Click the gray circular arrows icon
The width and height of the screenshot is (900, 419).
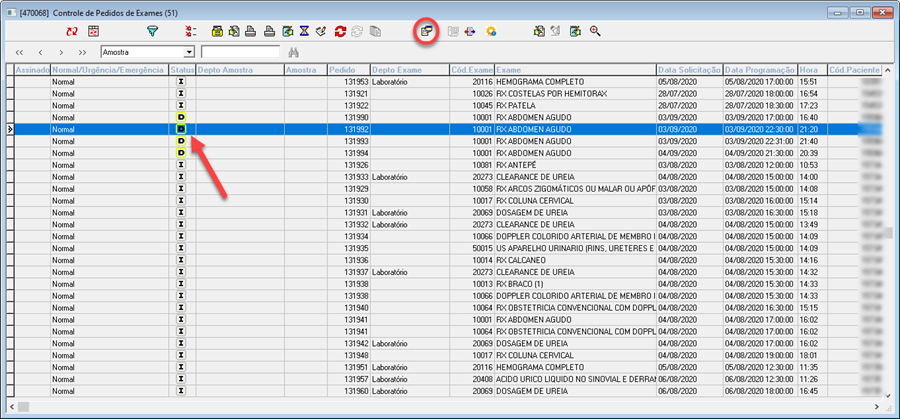pos(357,32)
